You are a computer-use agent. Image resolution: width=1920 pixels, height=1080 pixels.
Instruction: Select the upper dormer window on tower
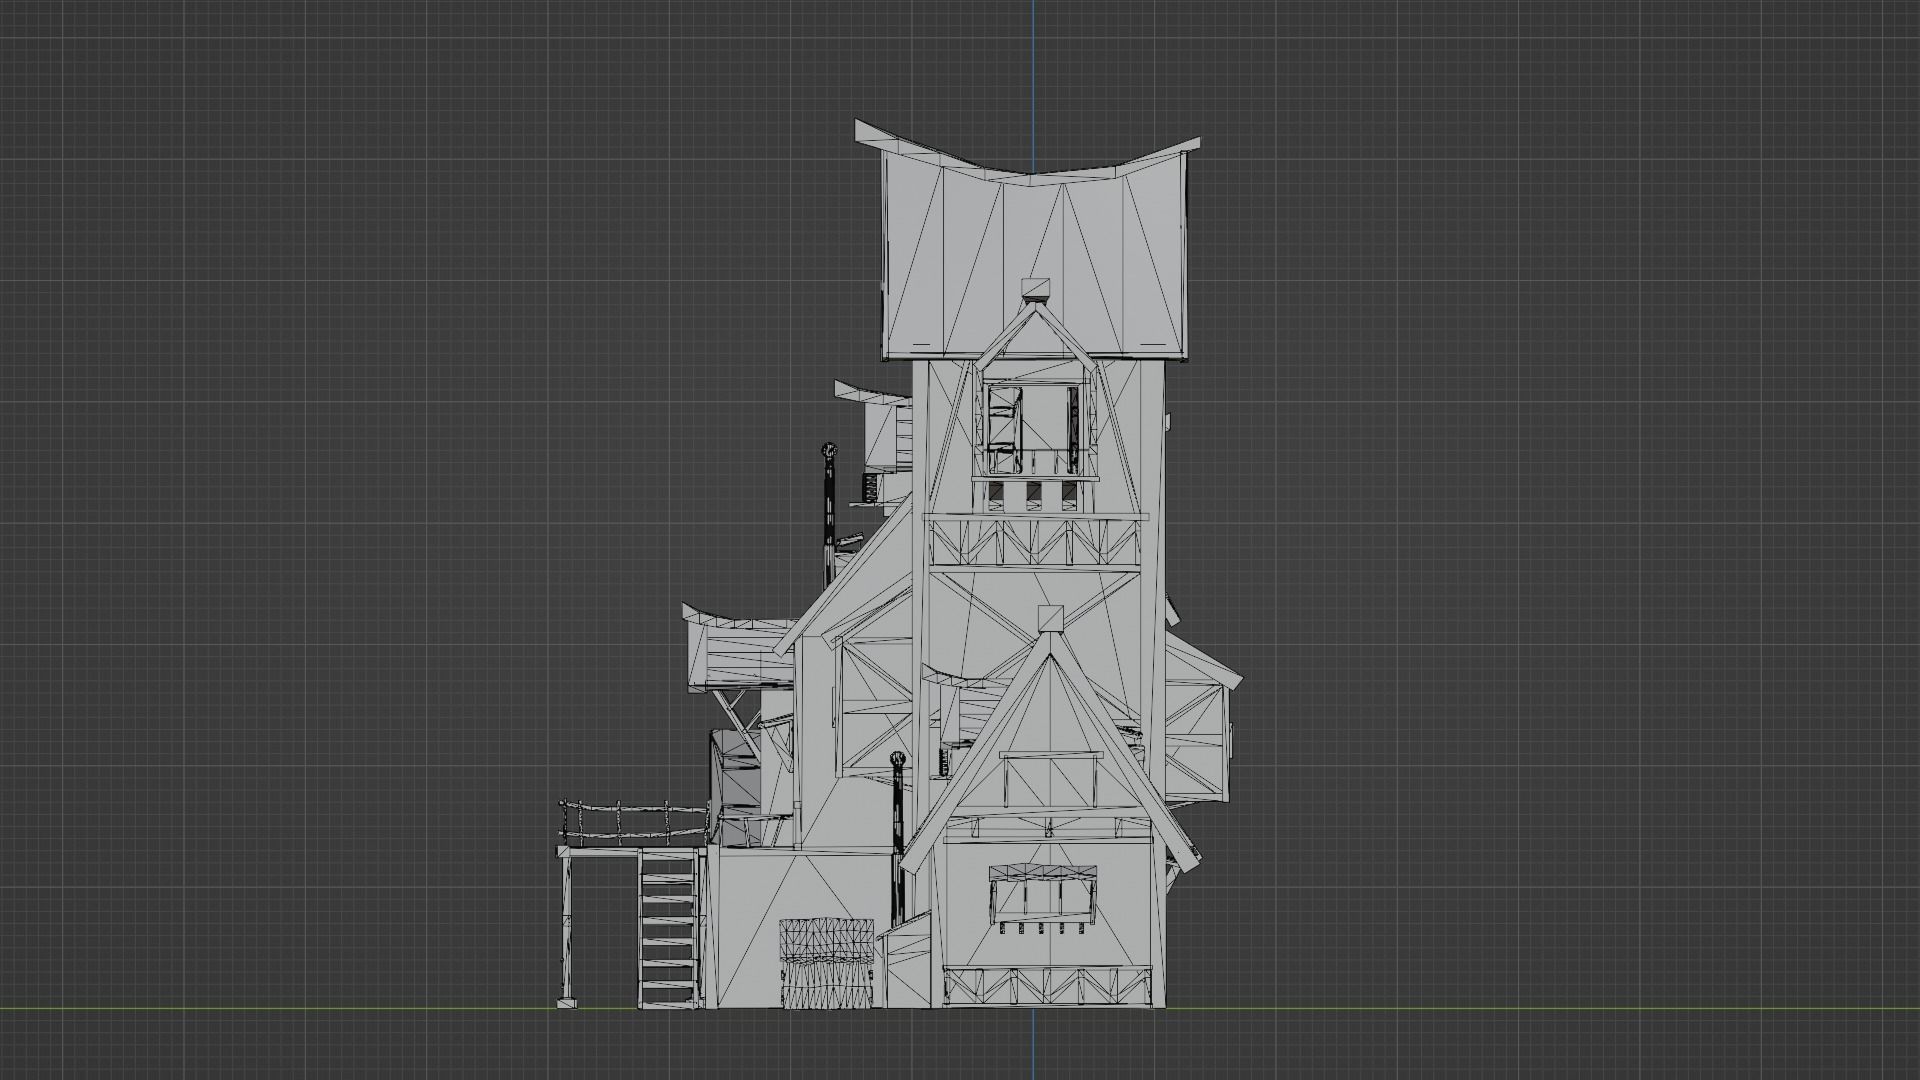coord(1035,430)
